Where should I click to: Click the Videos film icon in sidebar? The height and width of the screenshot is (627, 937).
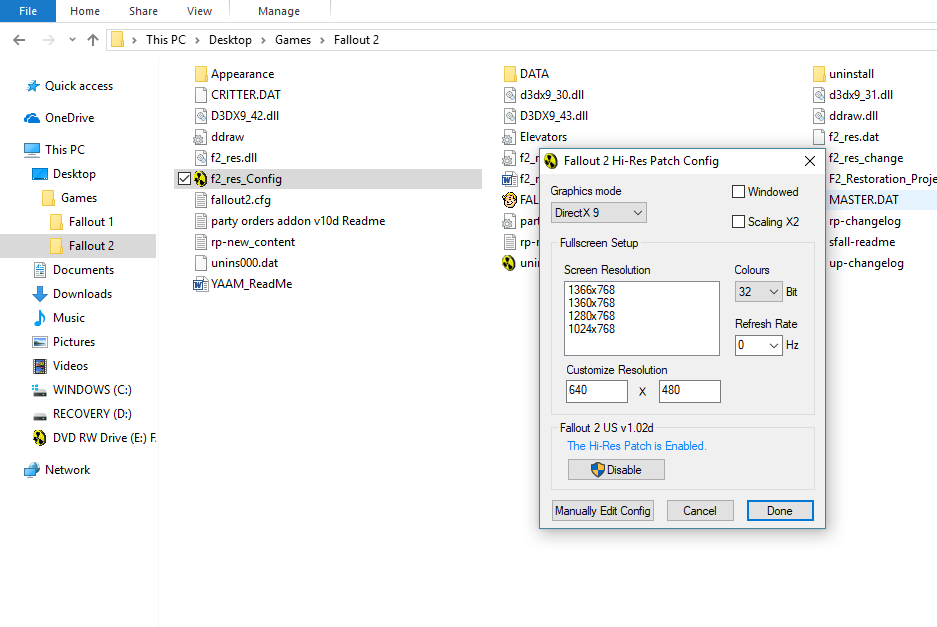click(x=40, y=366)
